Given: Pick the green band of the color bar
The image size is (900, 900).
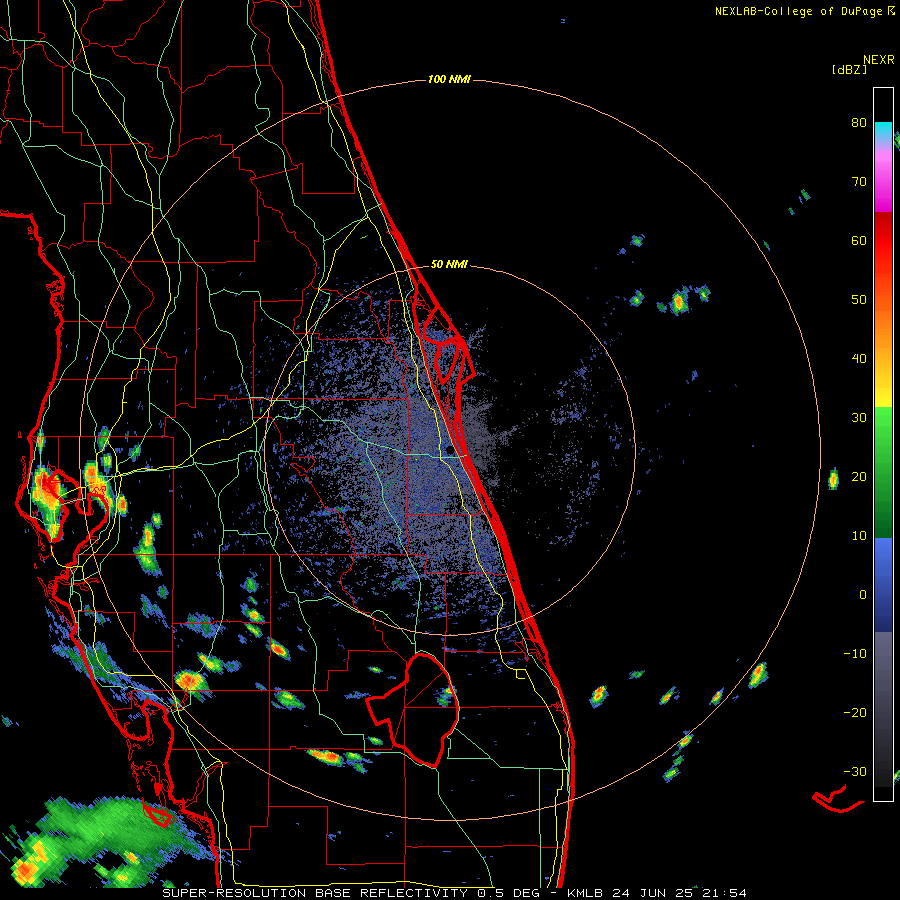Looking at the screenshot, I should pyautogui.click(x=883, y=472).
